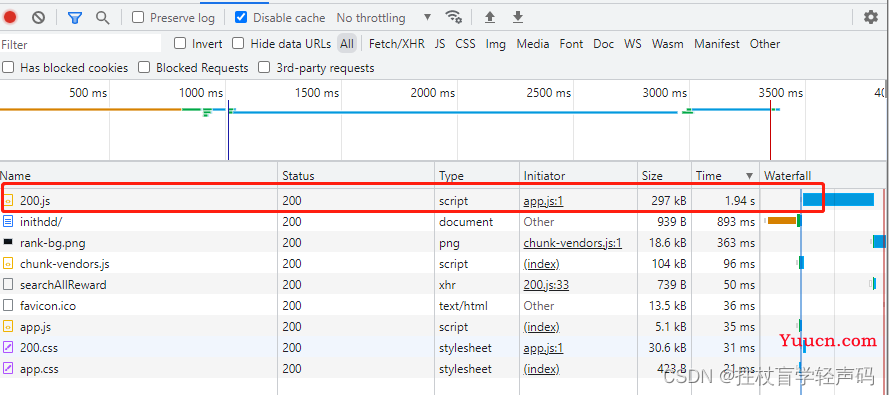This screenshot has width=889, height=395.
Task: Tick the Invert filter checkbox
Action: tap(180, 44)
